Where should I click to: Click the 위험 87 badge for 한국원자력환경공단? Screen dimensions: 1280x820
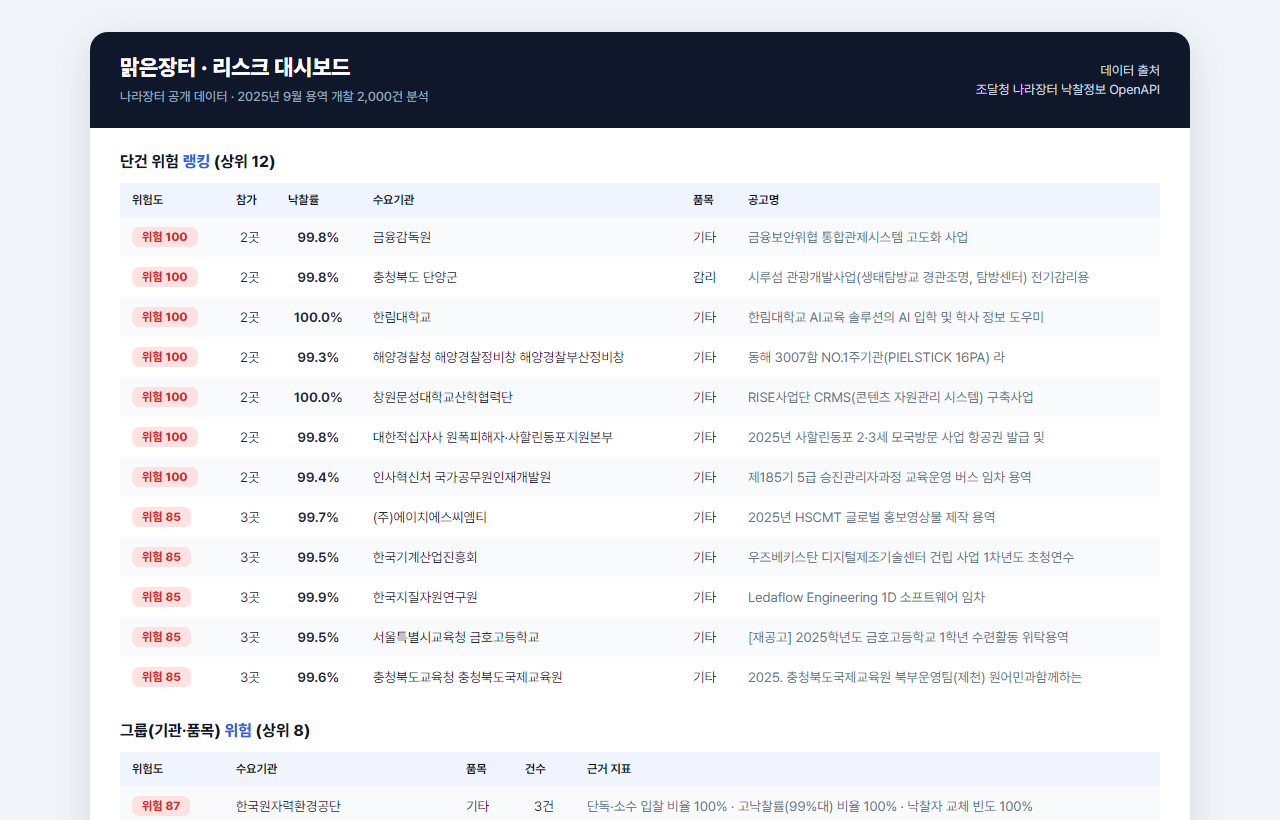[161, 806]
